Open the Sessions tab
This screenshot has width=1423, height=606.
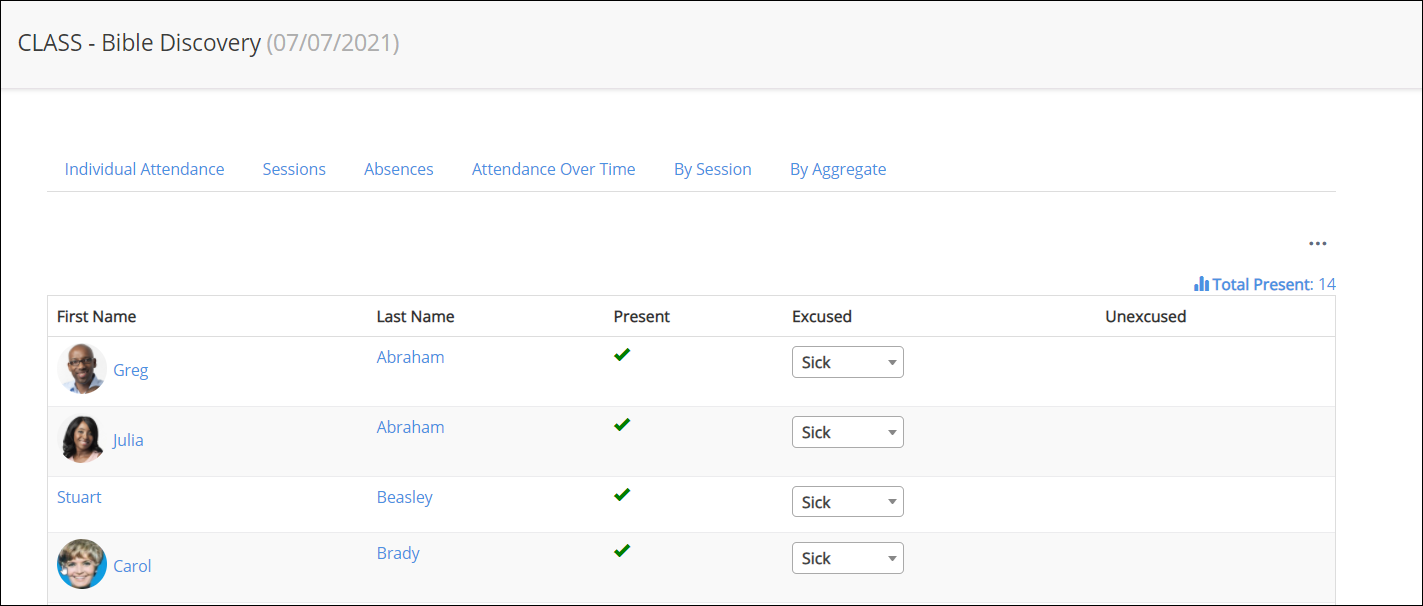coord(294,169)
